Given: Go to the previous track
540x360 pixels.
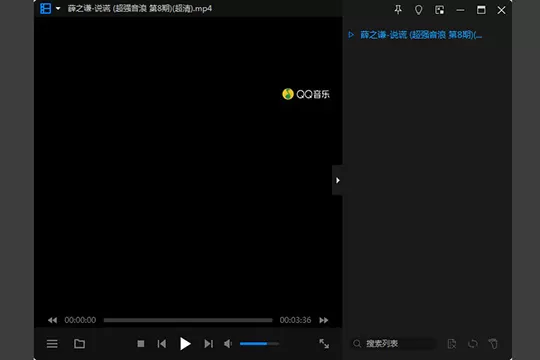Looking at the screenshot, I should click(162, 344).
